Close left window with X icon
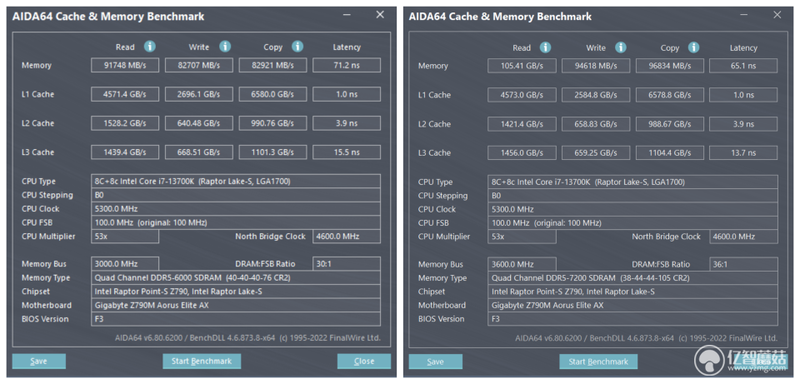This screenshot has width=800, height=384. pos(380,15)
